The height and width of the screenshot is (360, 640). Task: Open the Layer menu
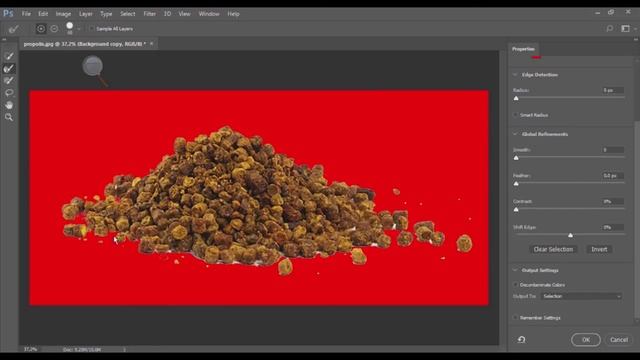[x=85, y=13]
